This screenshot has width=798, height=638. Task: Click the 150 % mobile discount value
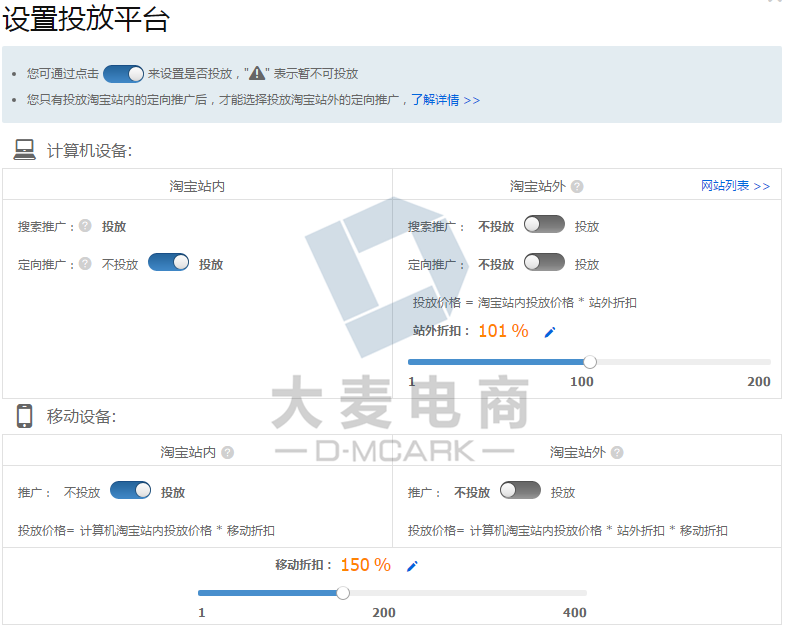pyautogui.click(x=365, y=565)
